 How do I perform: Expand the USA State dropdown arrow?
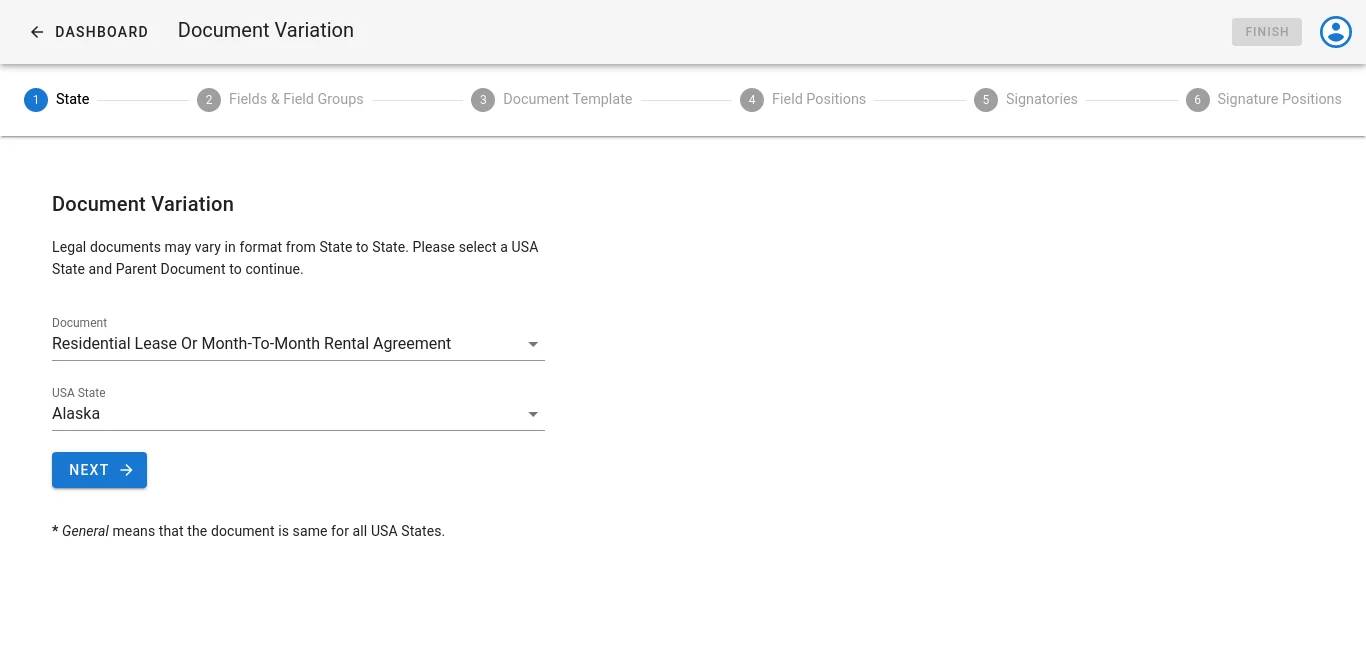point(533,414)
